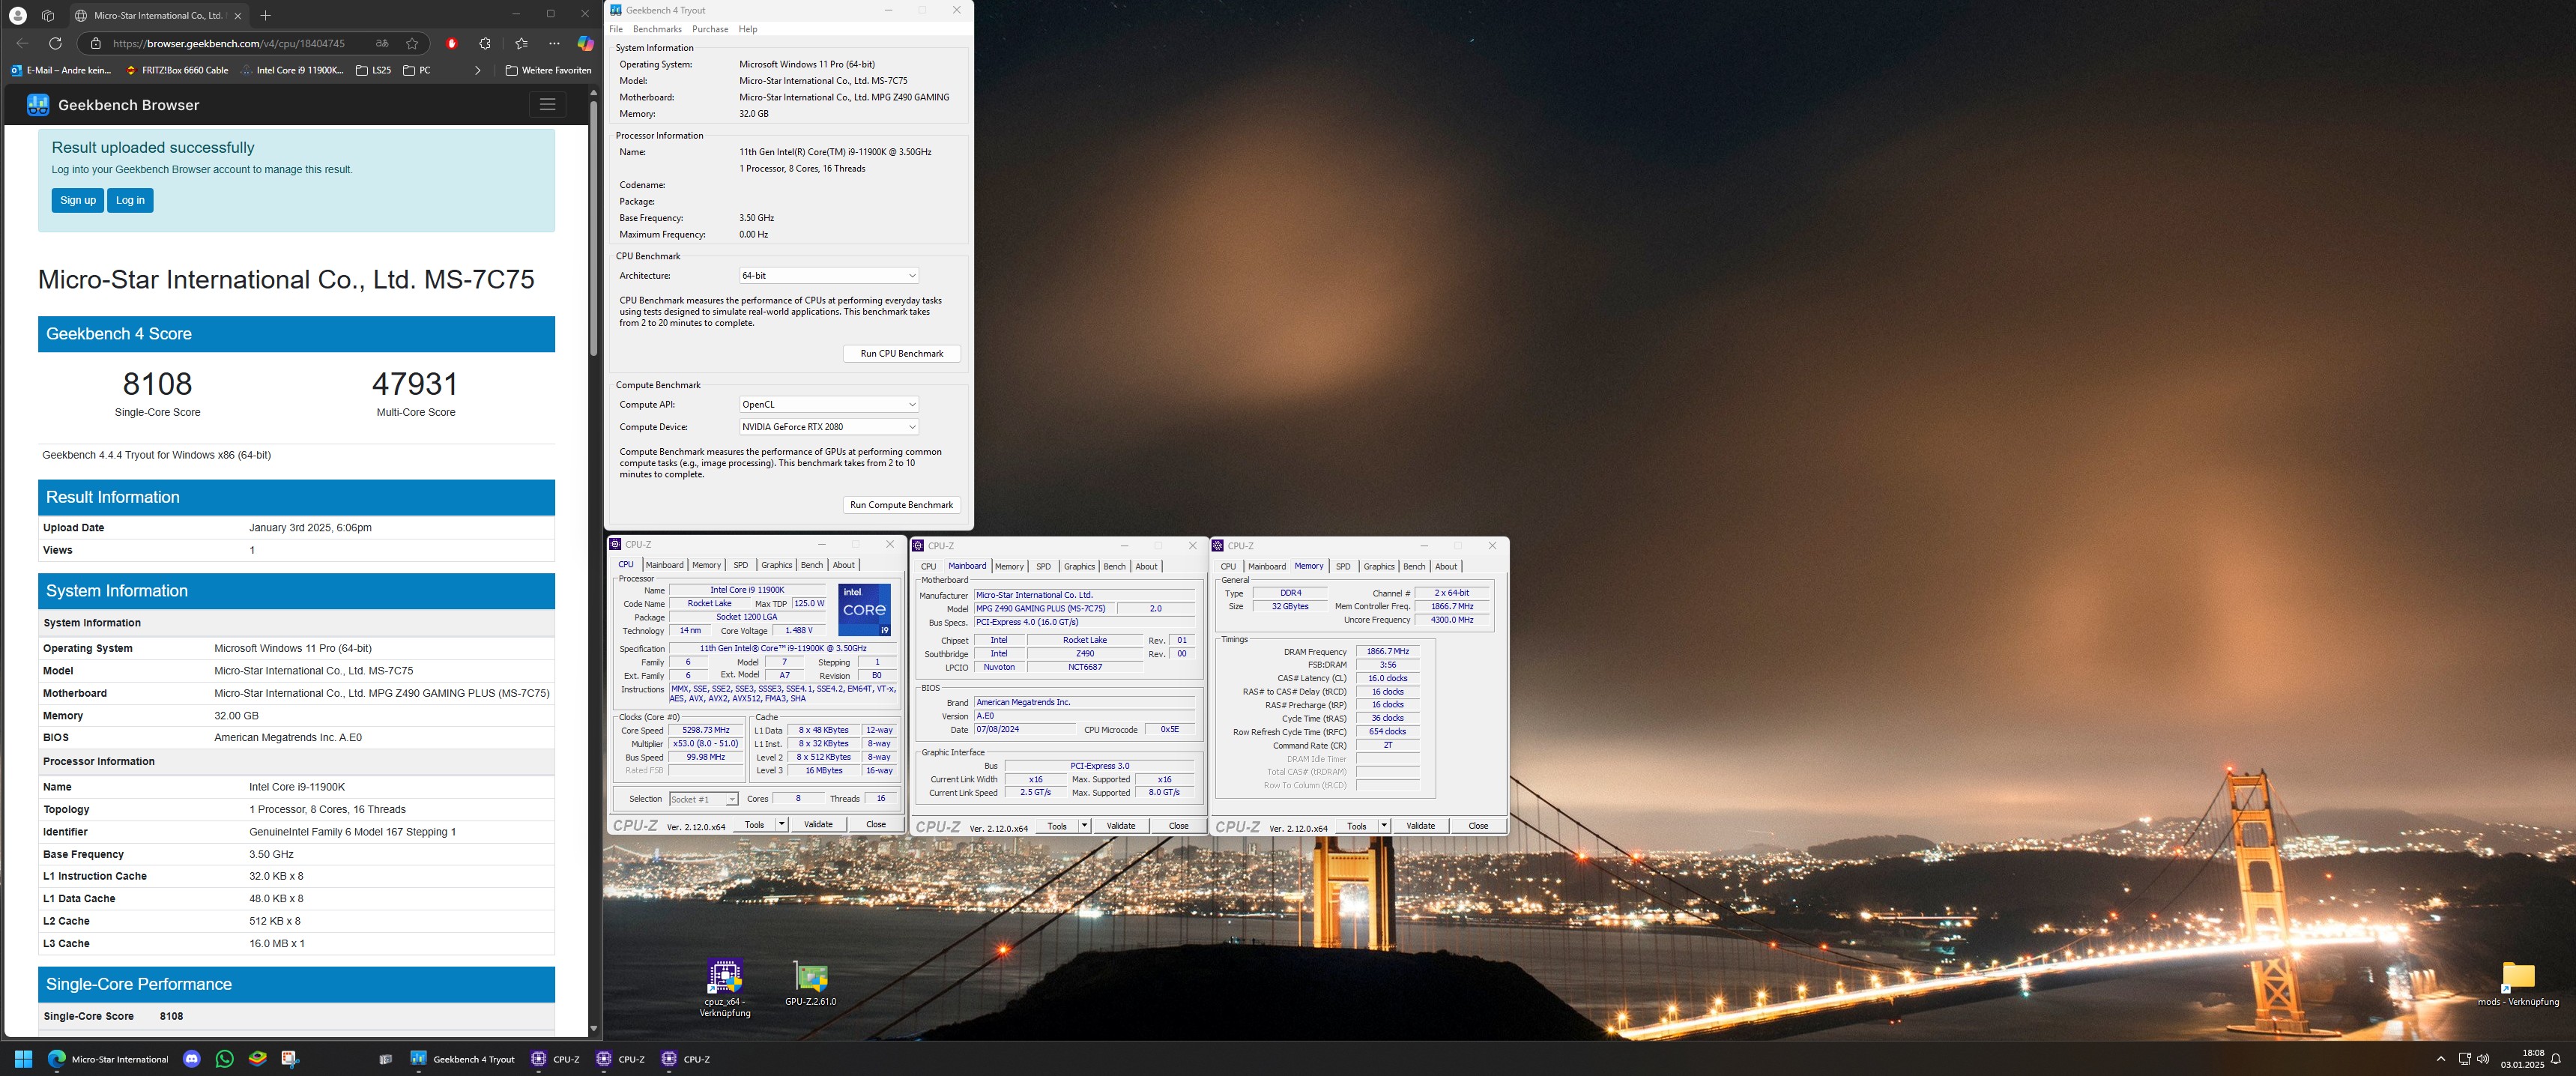
Task: Open Tools dropdown arrow in CPU-Z Mainboard window
Action: click(x=1084, y=826)
